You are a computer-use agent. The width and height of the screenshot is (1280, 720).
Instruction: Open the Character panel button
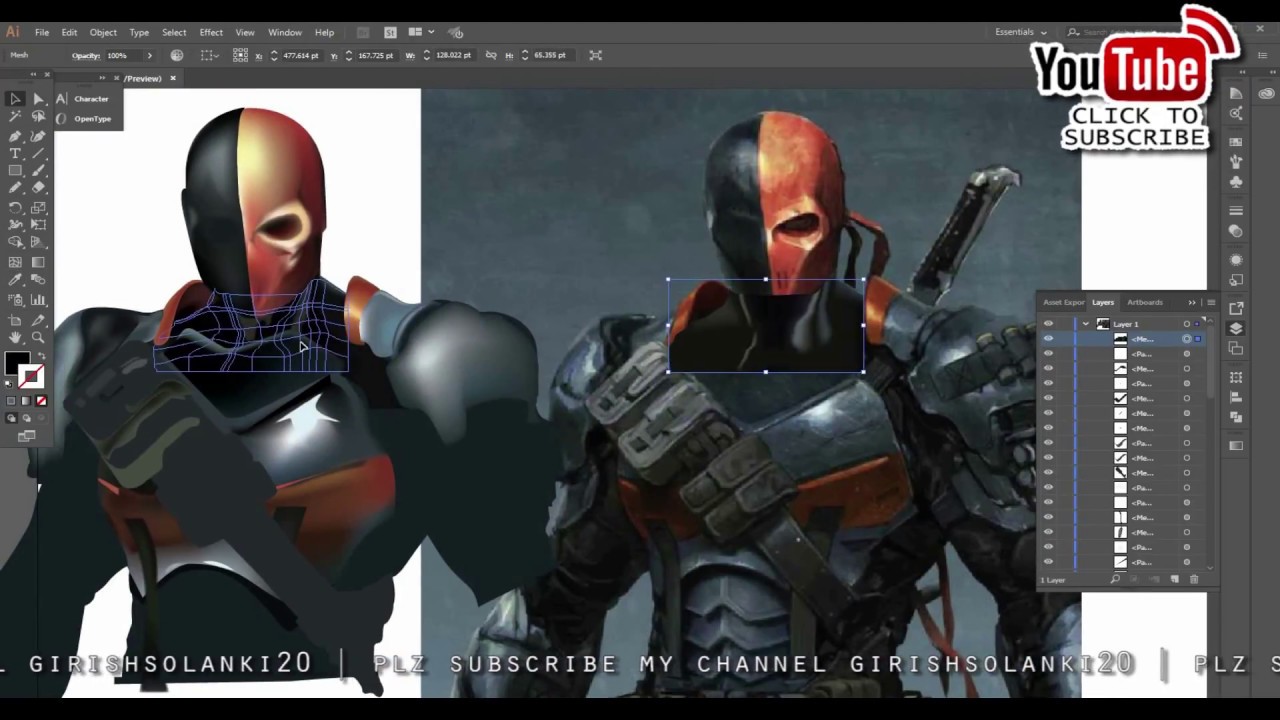click(x=83, y=99)
